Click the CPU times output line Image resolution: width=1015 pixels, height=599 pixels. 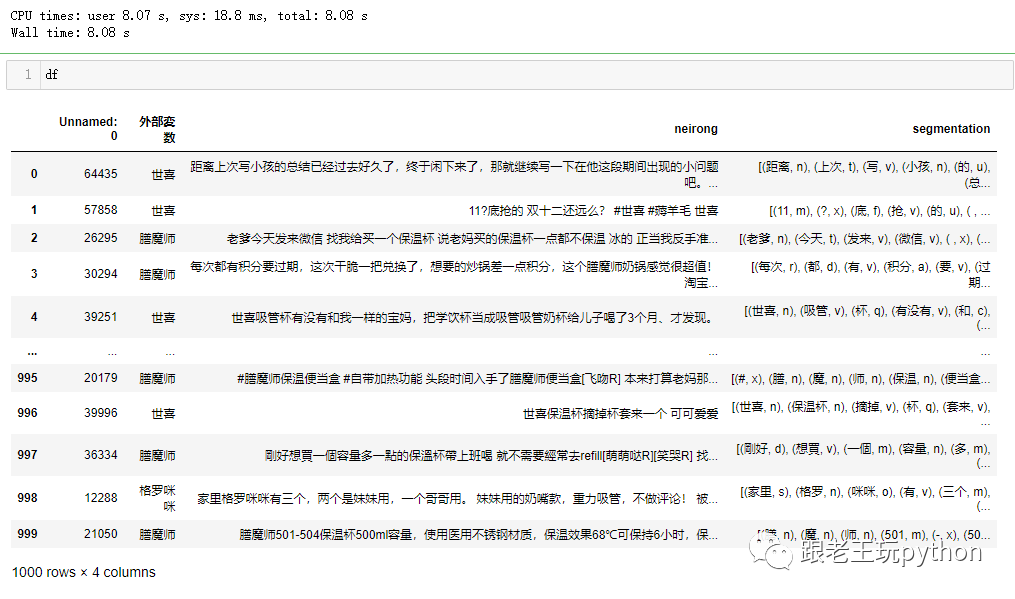point(190,16)
